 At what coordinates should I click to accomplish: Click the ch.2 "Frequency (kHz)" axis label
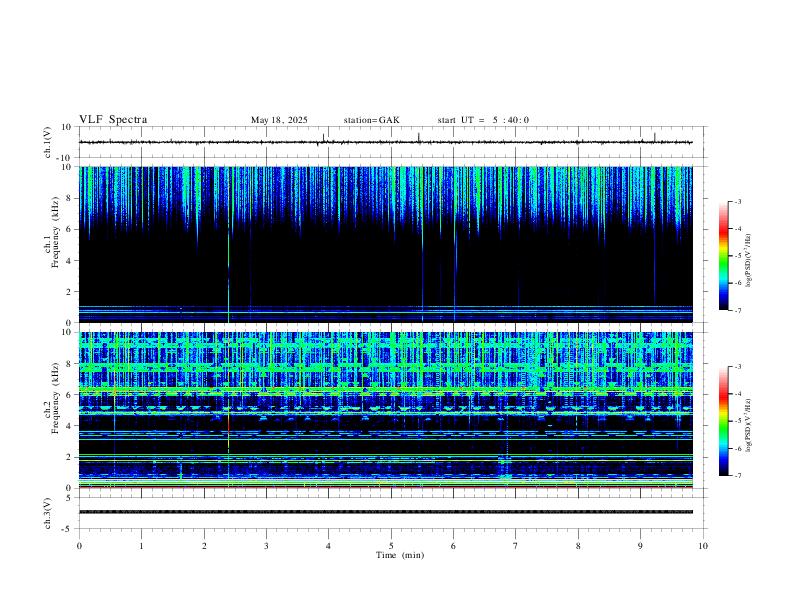pyautogui.click(x=56, y=398)
